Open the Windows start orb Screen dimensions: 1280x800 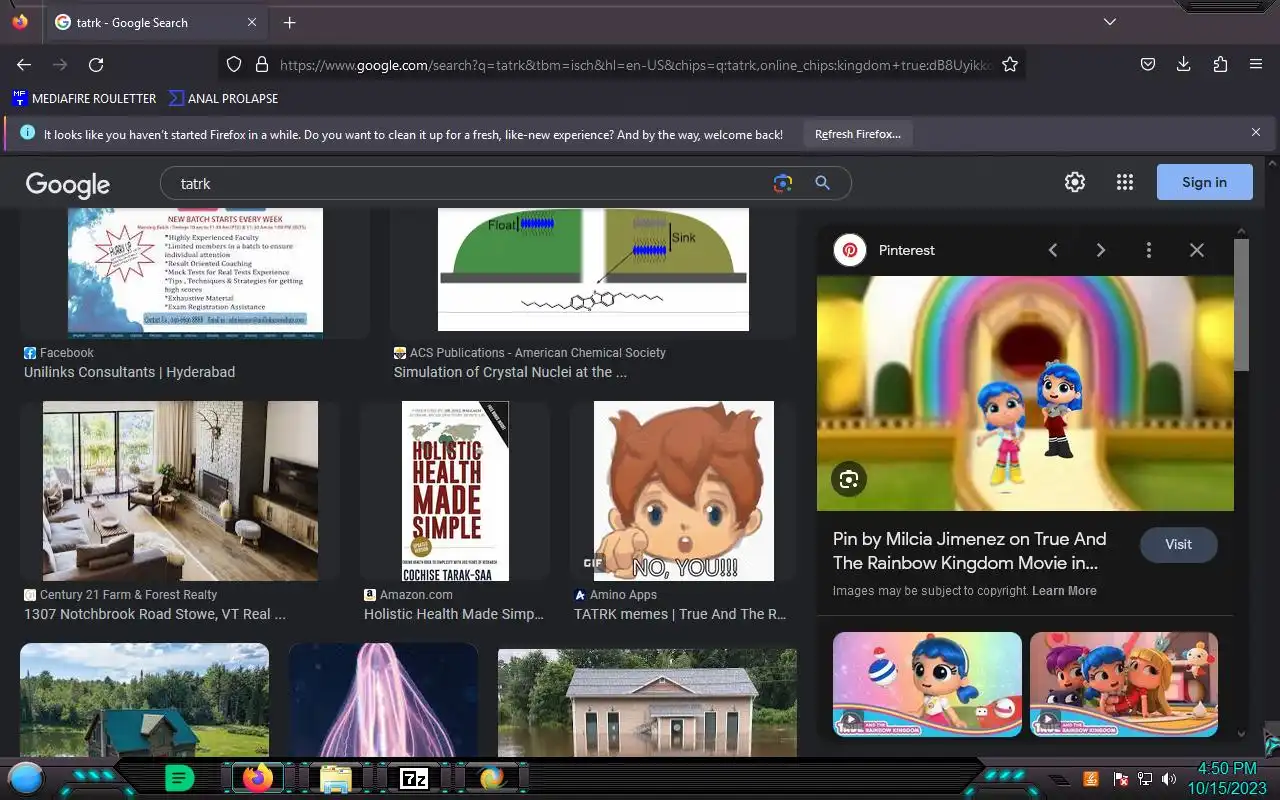[26, 778]
